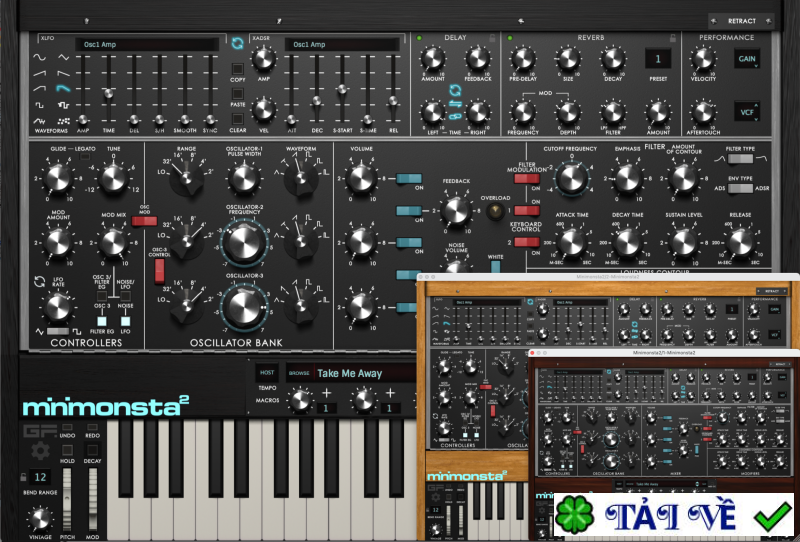Click the MOD wheel
The height and width of the screenshot is (542, 800).
tap(92, 500)
